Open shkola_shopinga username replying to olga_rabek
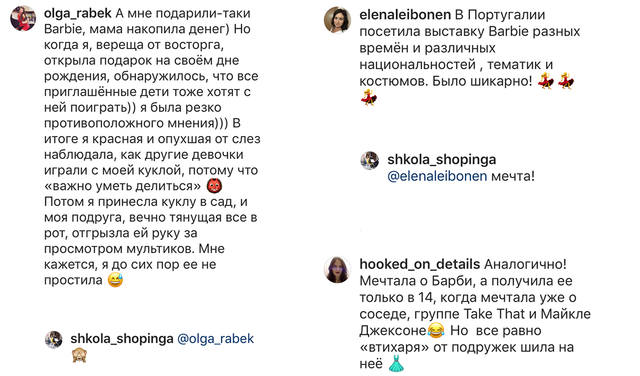Screen dimensions: 640x376 click(122, 338)
